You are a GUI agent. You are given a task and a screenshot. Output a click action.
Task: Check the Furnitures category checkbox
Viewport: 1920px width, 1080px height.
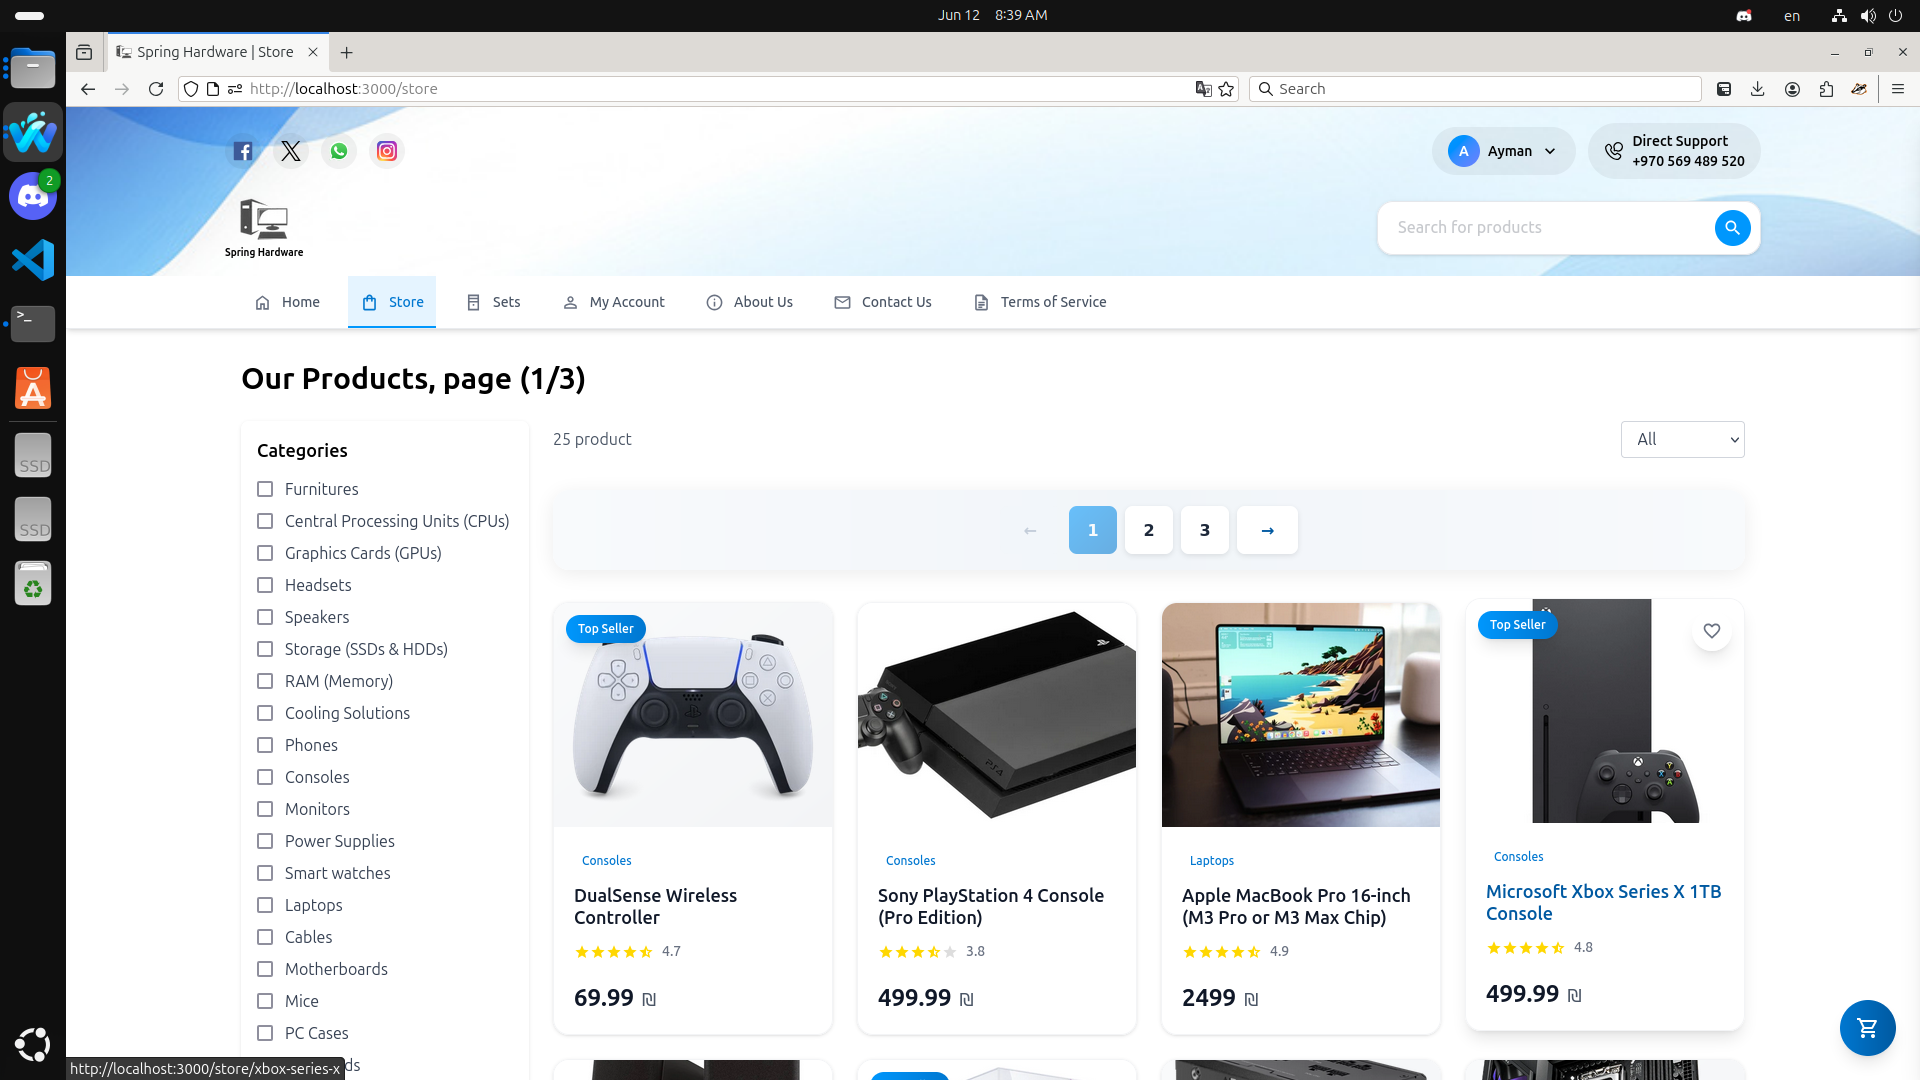[265, 489]
